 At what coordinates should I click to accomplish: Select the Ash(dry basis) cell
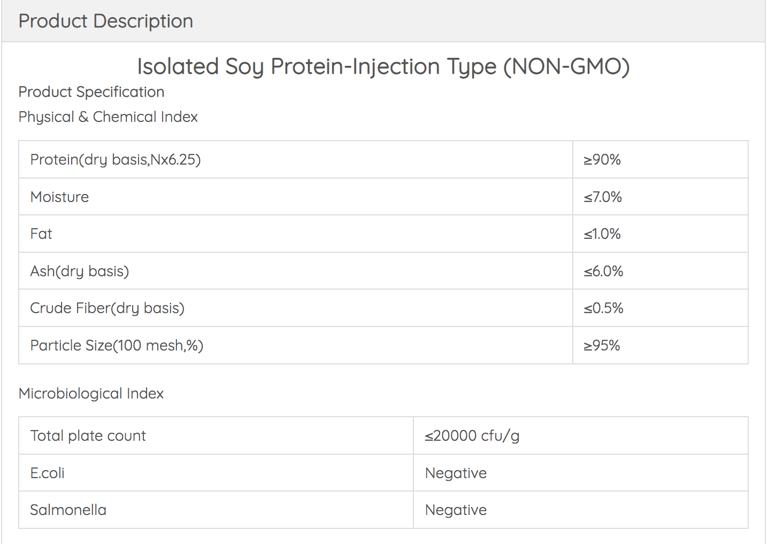pos(295,271)
